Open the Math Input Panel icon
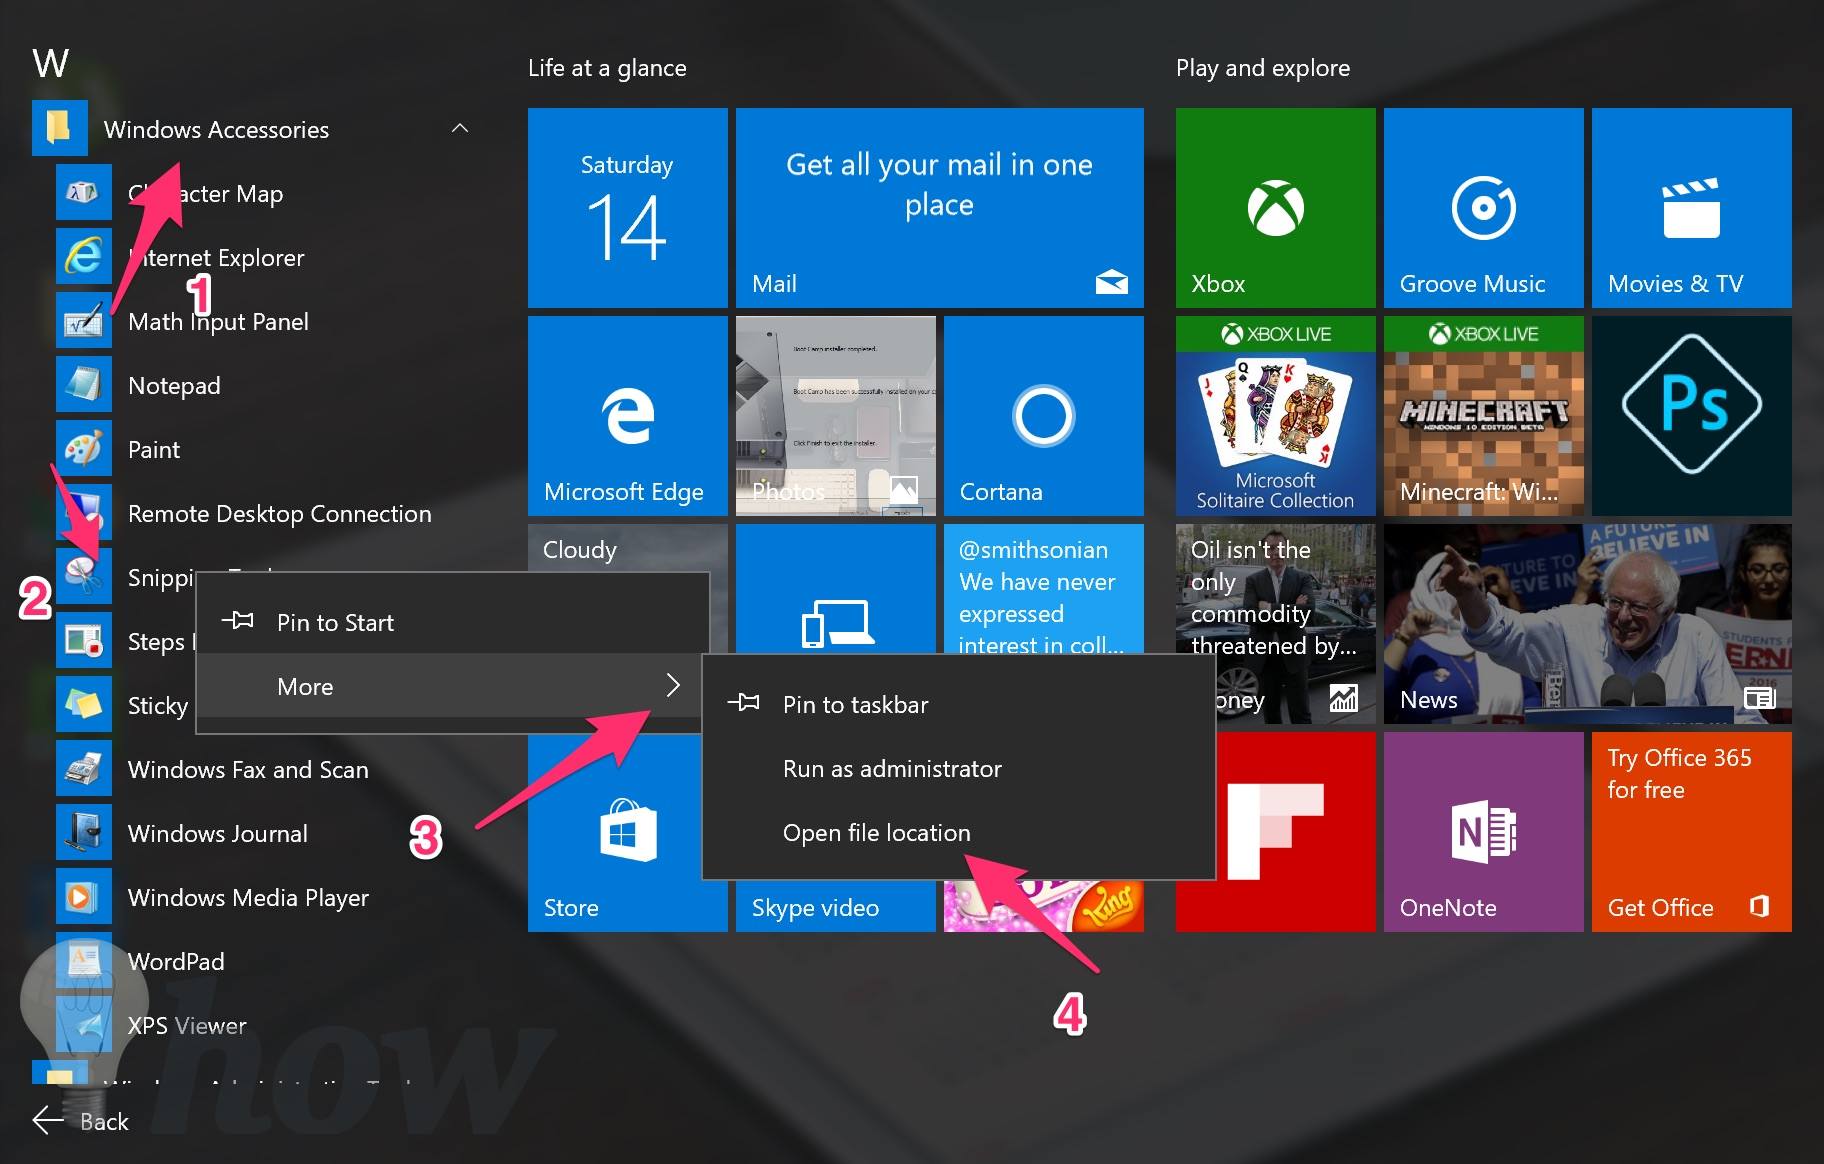This screenshot has width=1824, height=1164. point(83,321)
